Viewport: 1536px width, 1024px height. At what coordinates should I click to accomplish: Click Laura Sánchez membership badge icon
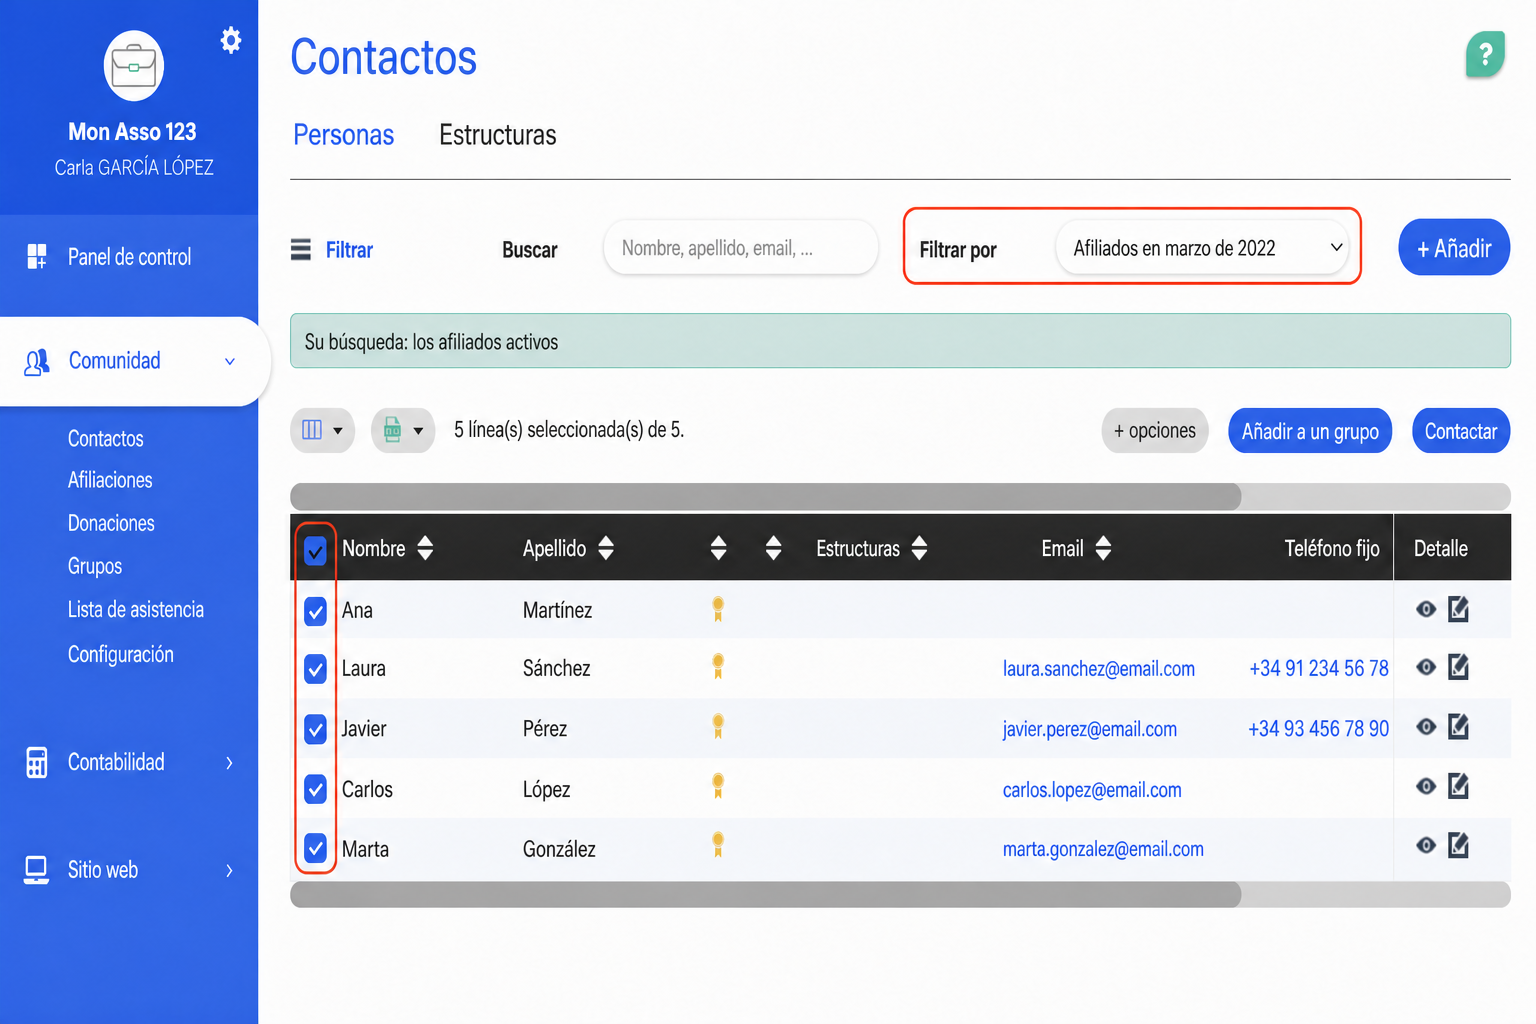click(x=718, y=667)
